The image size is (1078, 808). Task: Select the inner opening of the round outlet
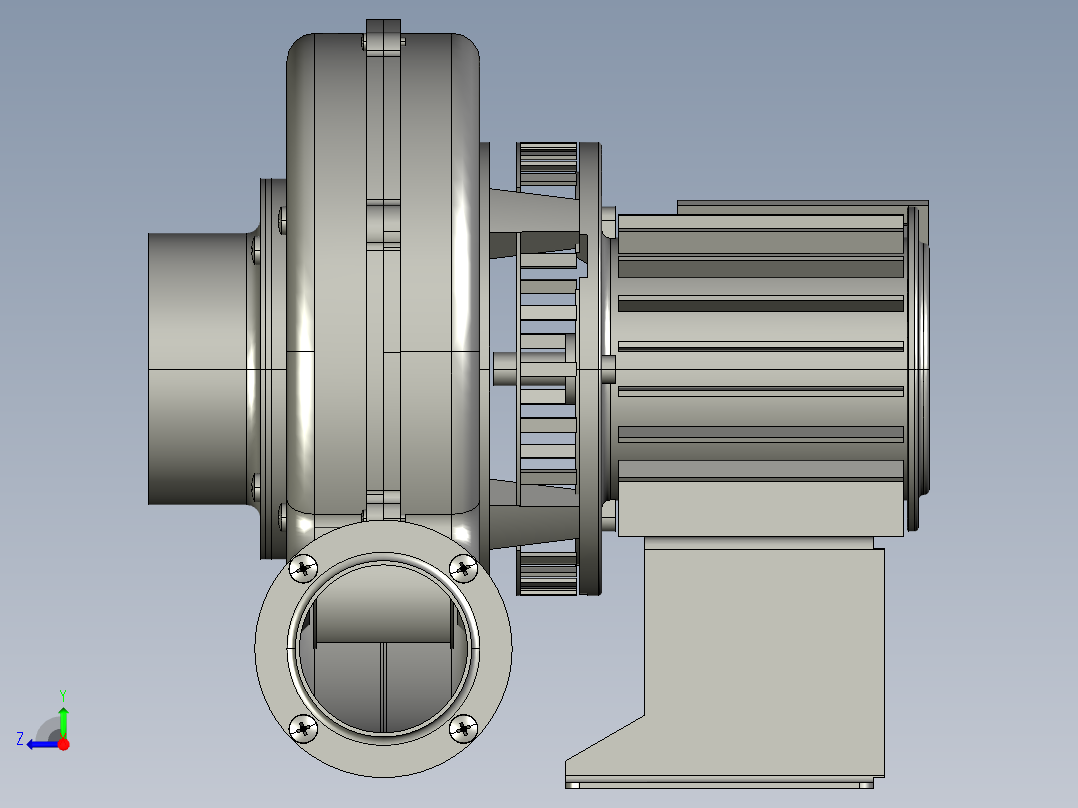click(x=383, y=648)
